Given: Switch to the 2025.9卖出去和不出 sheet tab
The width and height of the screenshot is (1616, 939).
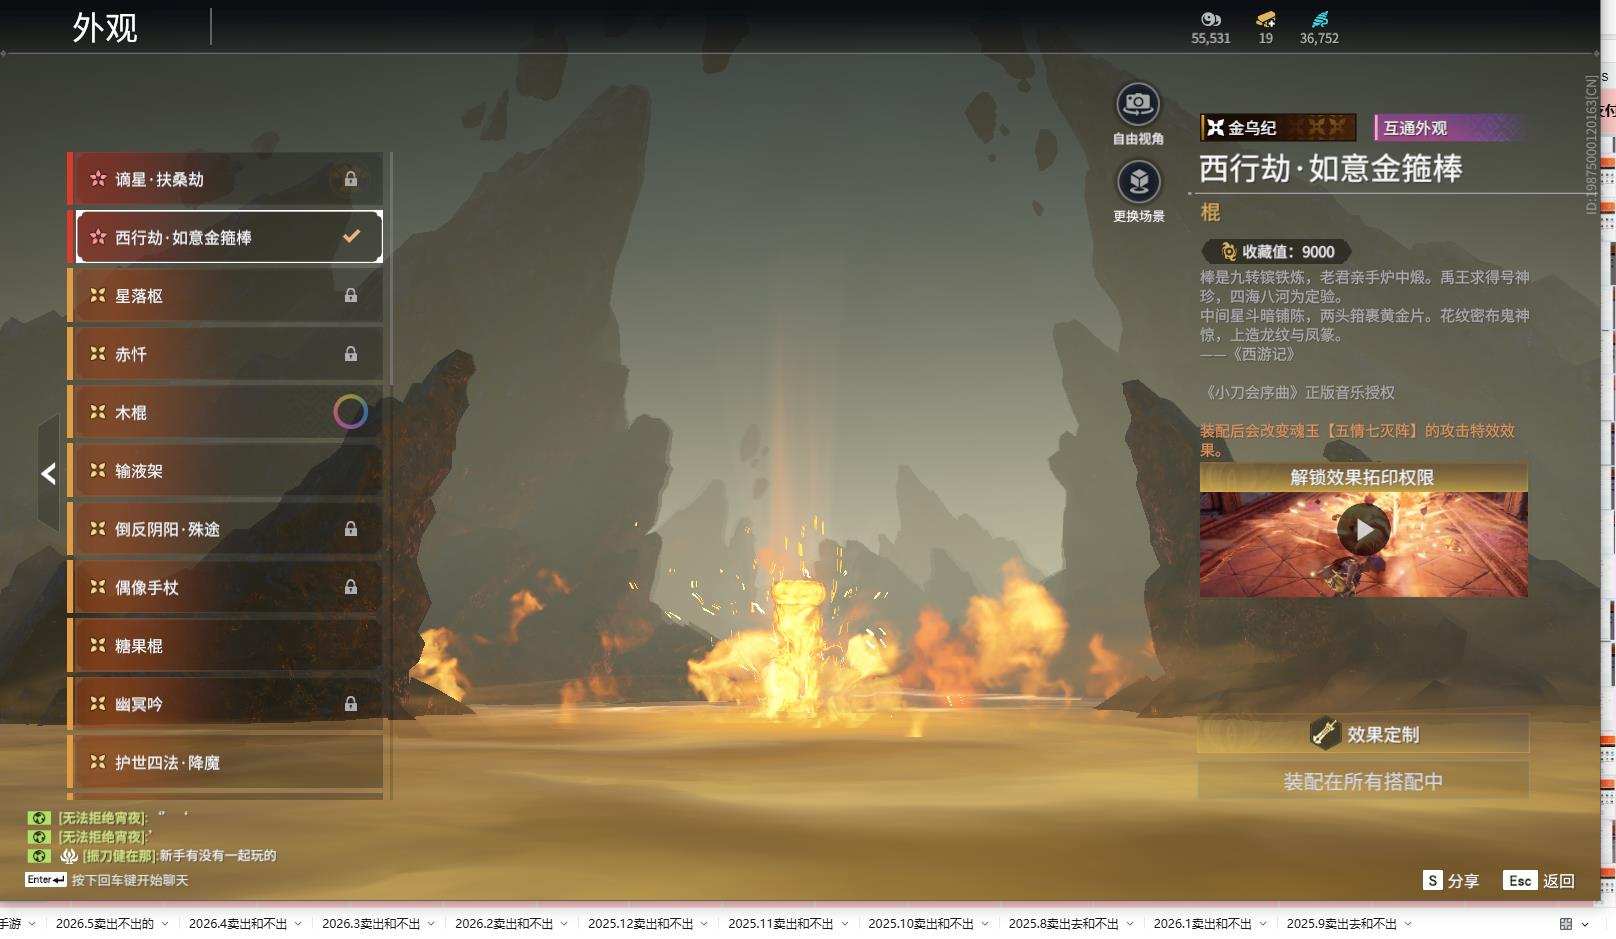Looking at the screenshot, I should 1342,924.
